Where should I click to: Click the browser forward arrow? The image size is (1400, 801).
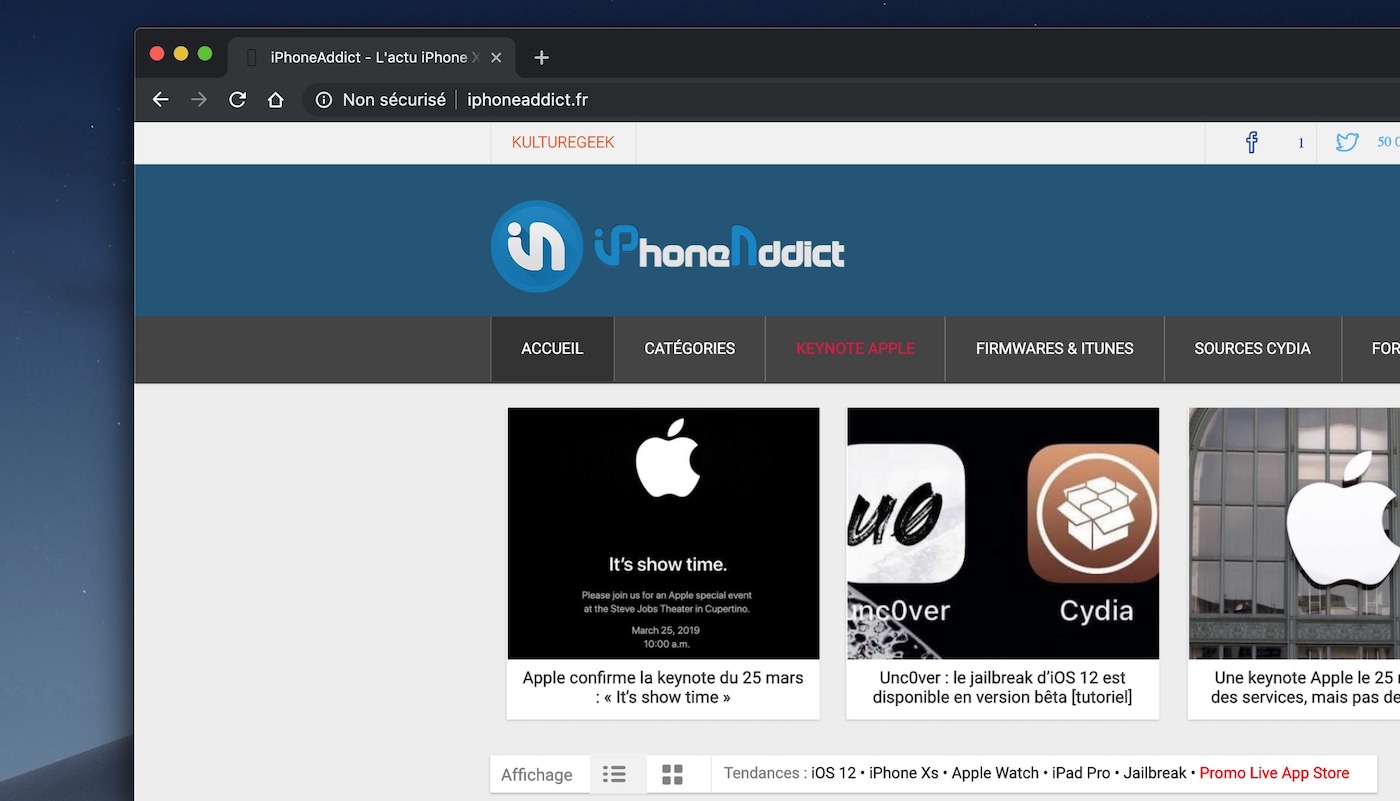coord(199,100)
